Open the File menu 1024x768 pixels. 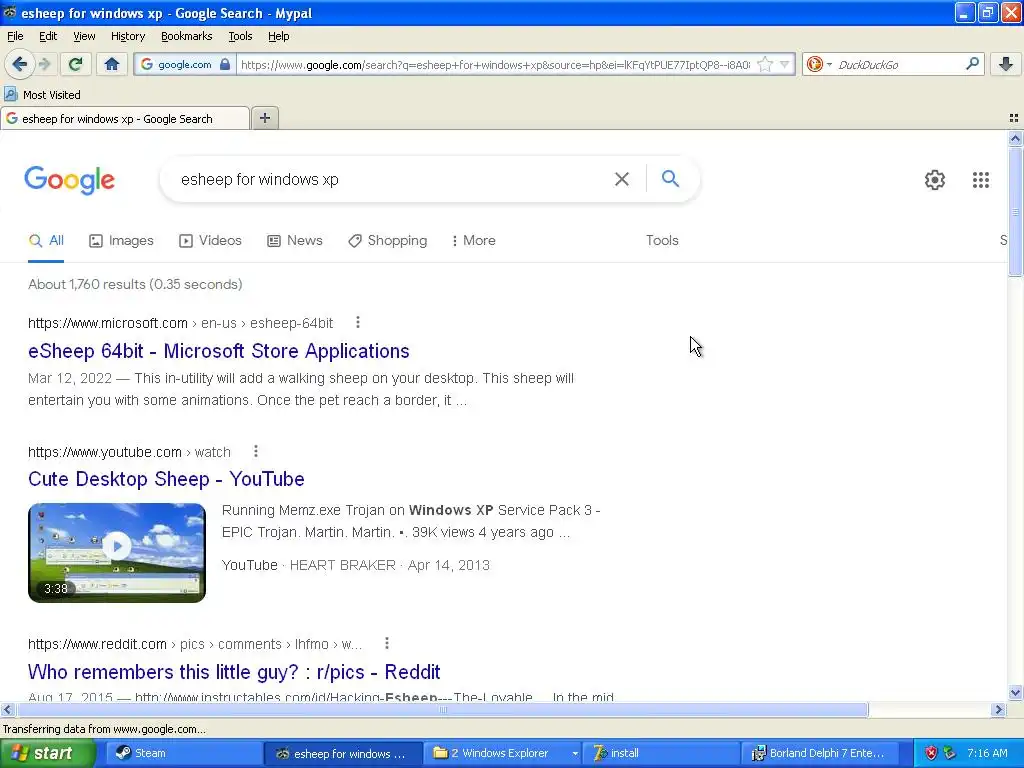(x=15, y=37)
